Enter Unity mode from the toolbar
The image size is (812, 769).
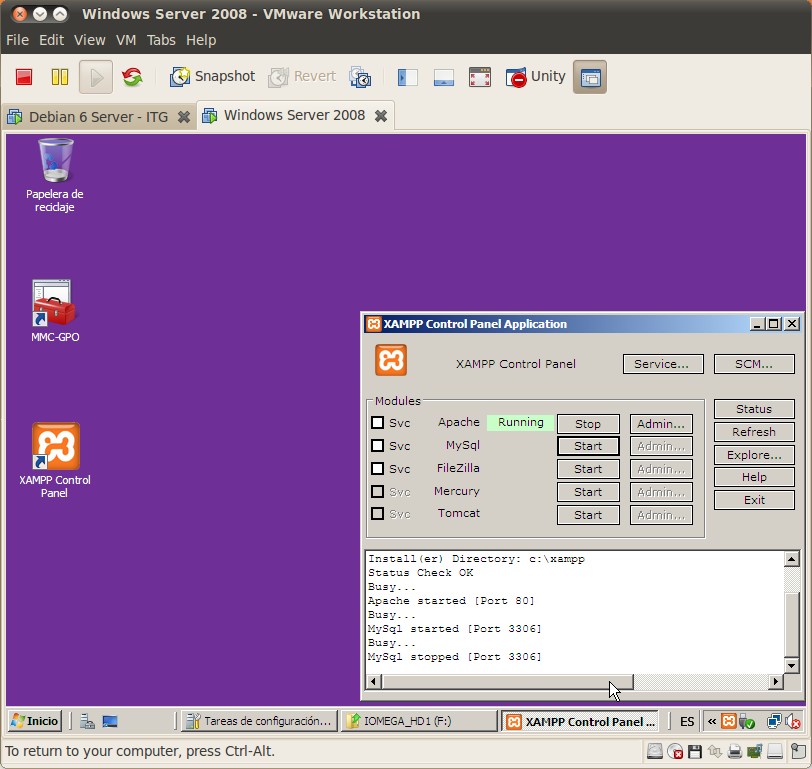point(535,76)
